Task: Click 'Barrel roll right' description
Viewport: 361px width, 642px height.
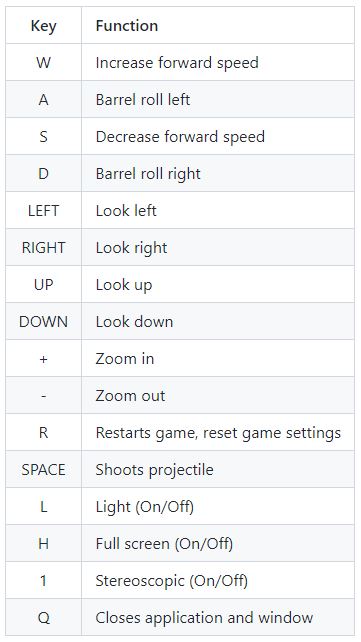Action: click(148, 174)
